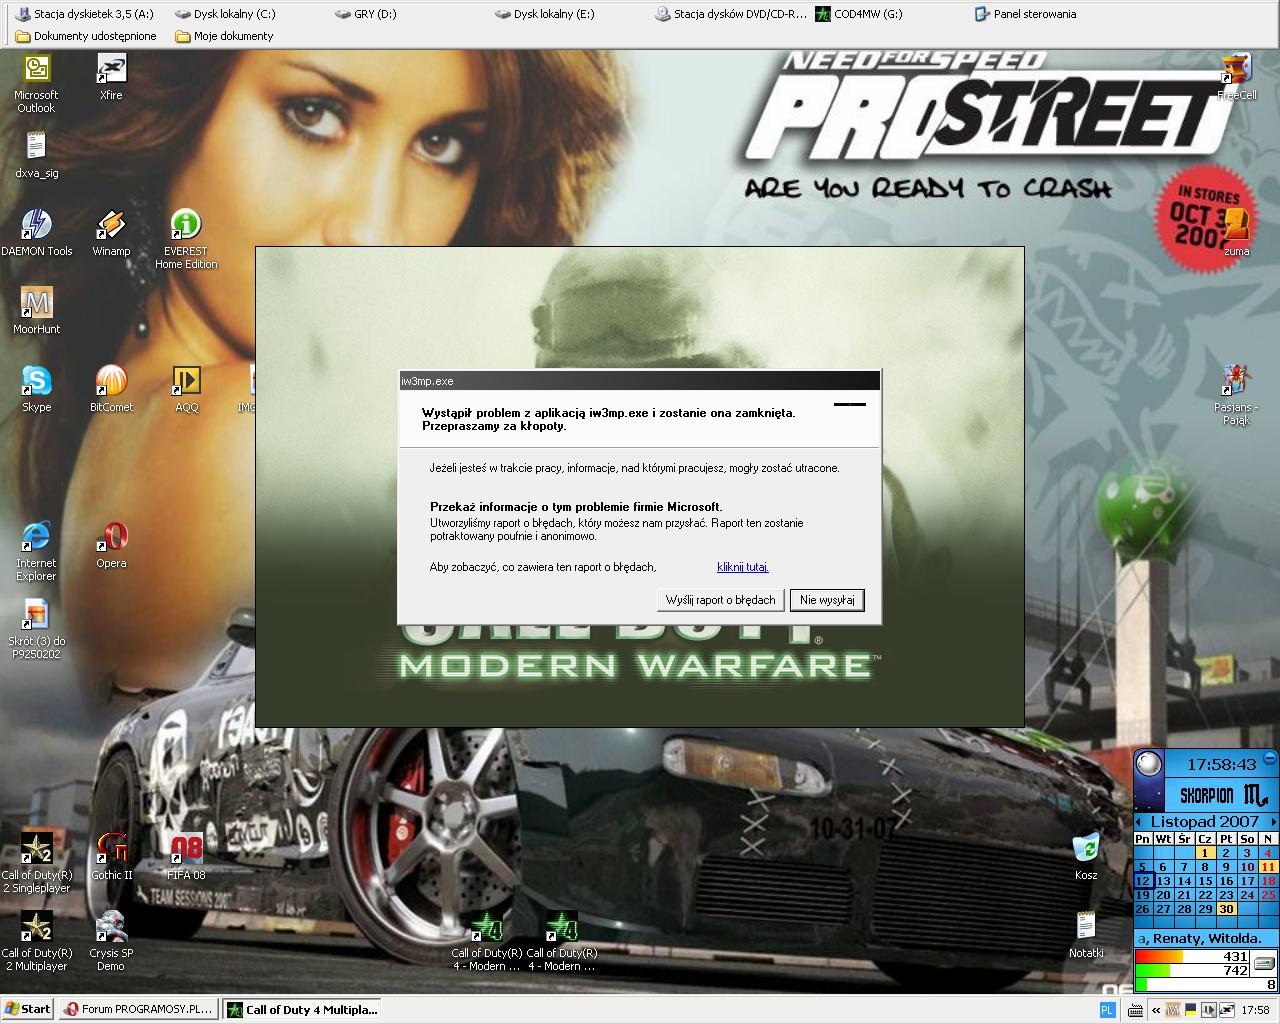Open the Kosz recycle bin
1280x1024 pixels.
point(1086,857)
